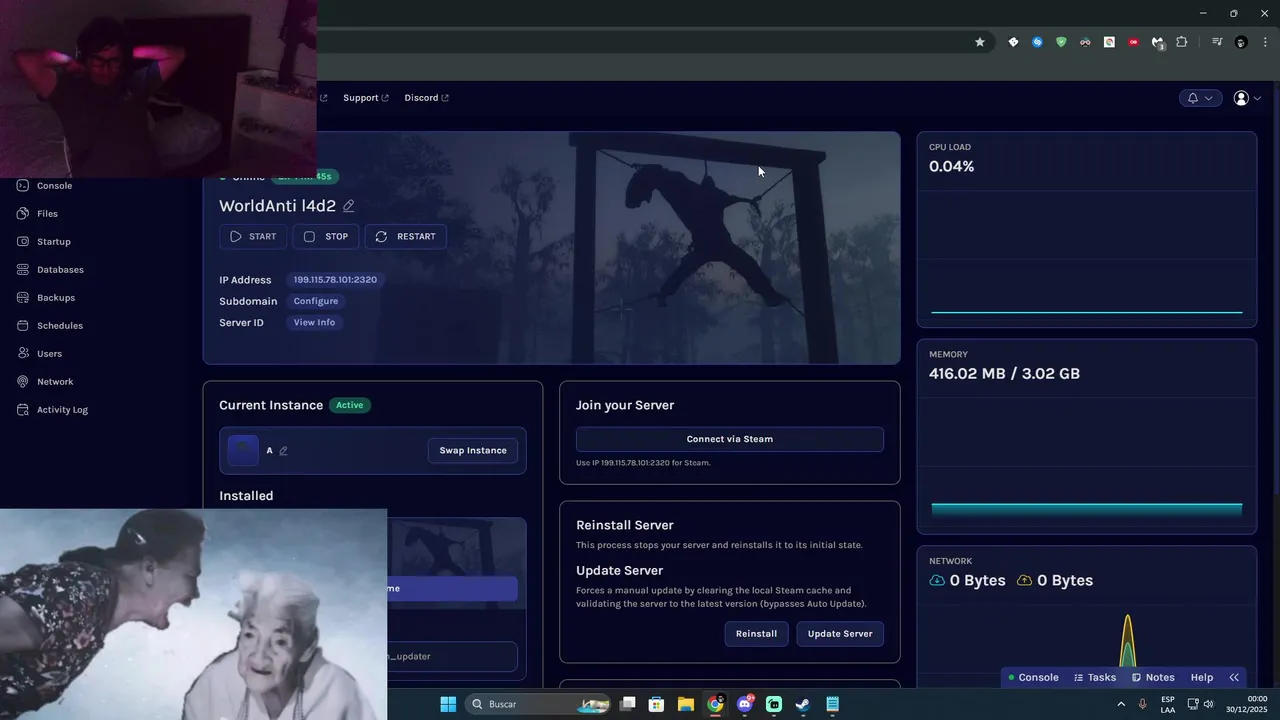The height and width of the screenshot is (720, 1280).
Task: Open Discord from taskbar
Action: (745, 704)
